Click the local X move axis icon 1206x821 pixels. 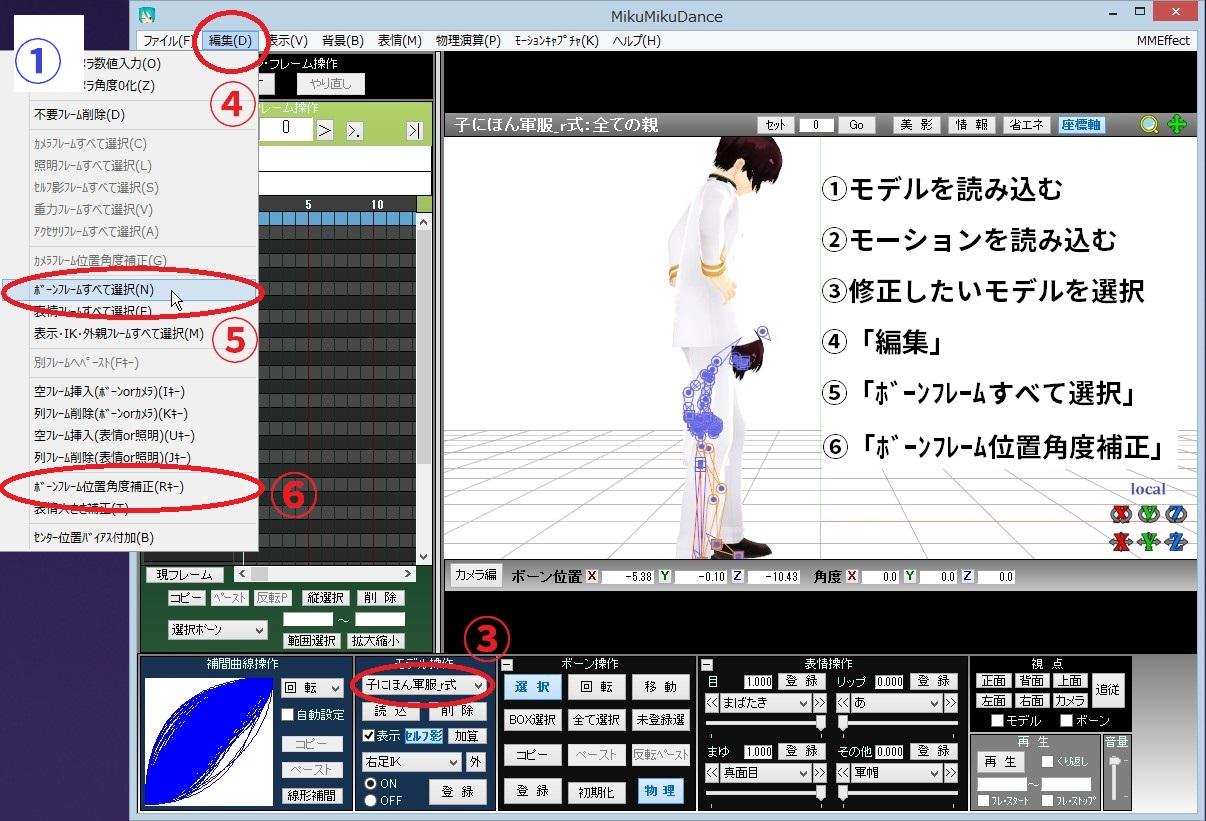tap(1121, 542)
